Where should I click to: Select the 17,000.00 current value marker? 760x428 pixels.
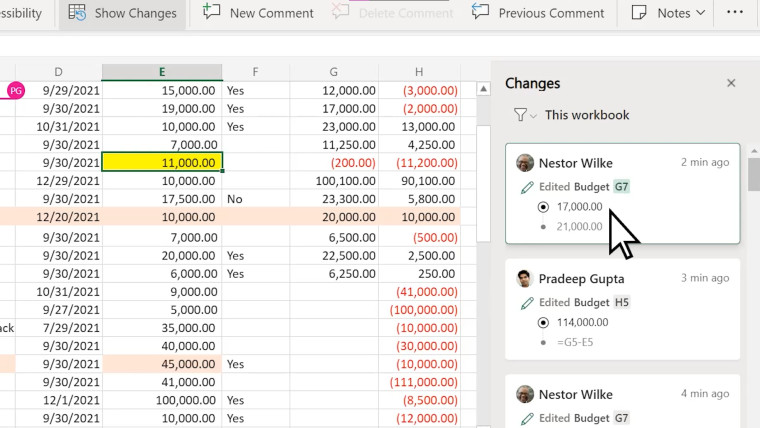[x=543, y=207]
